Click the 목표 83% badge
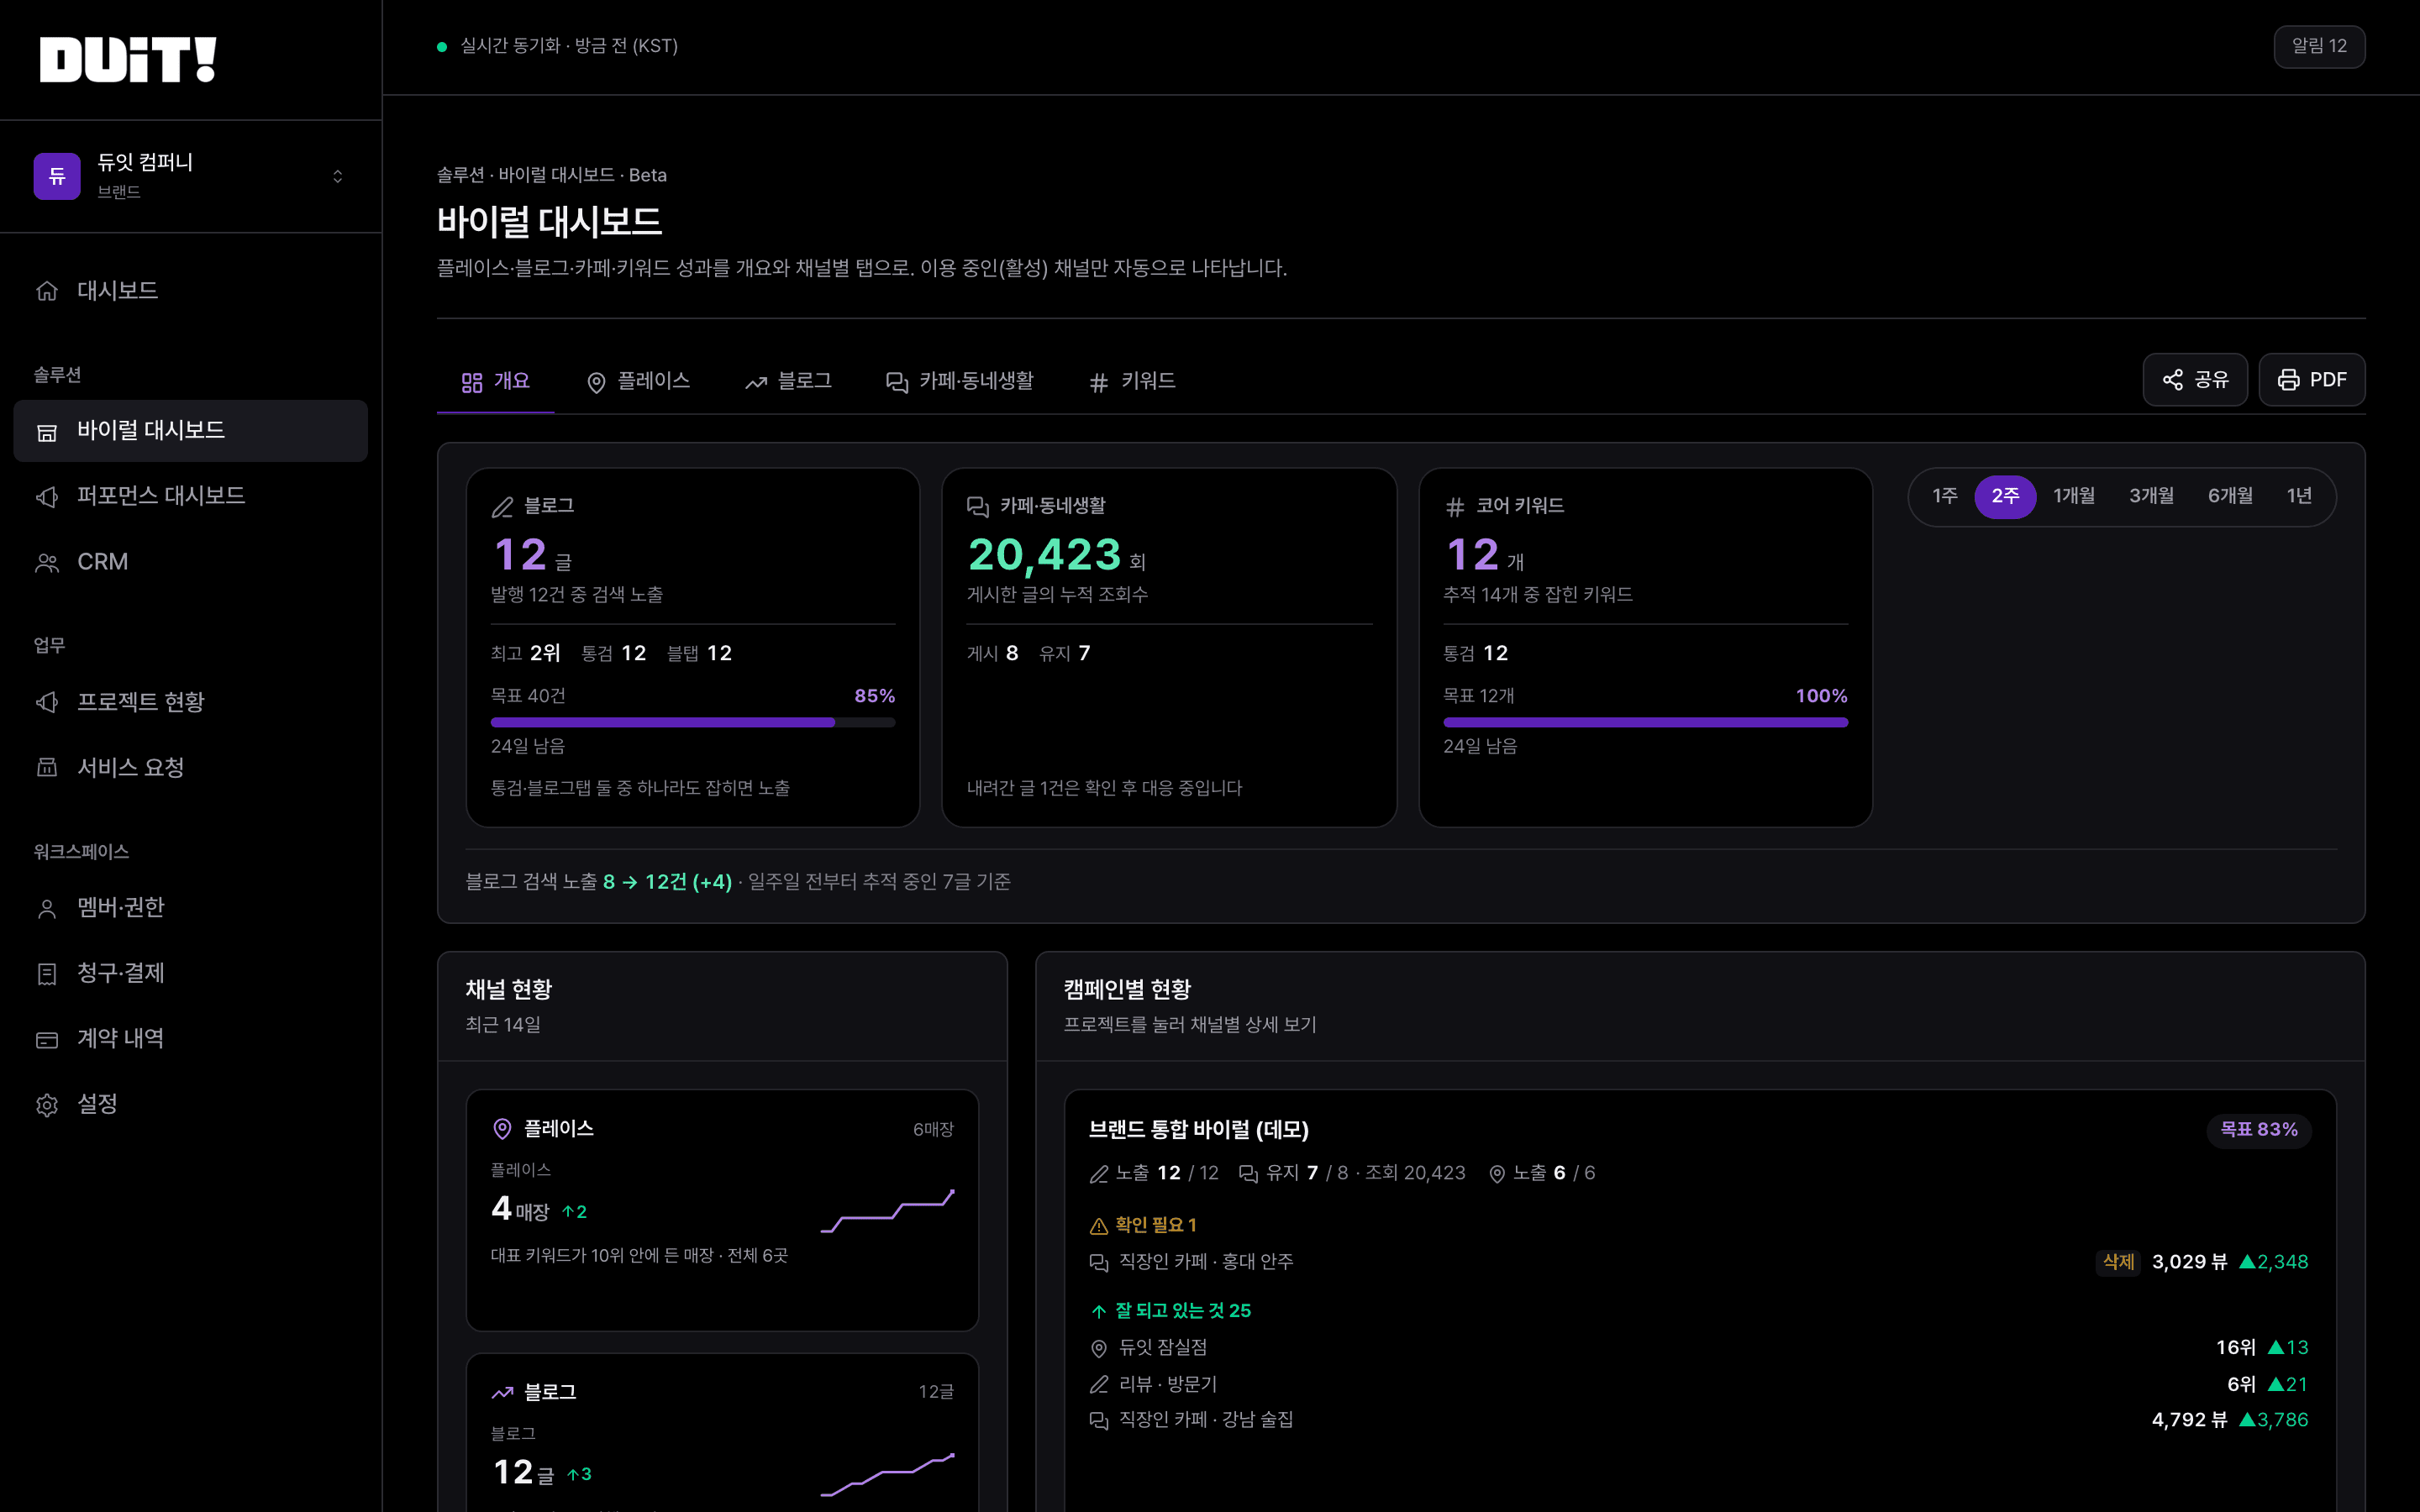This screenshot has width=2420, height=1512. click(x=2259, y=1129)
